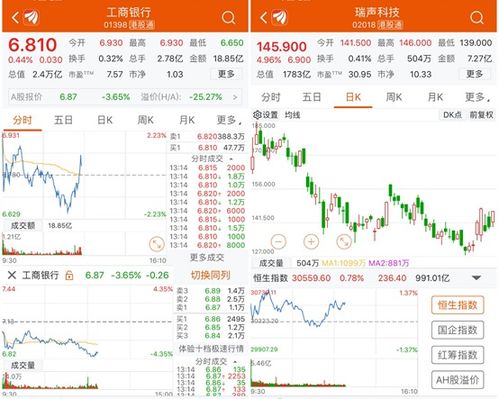The height and width of the screenshot is (399, 499).
Task: Tap the 卖1 6.820 order row
Action: (207, 137)
